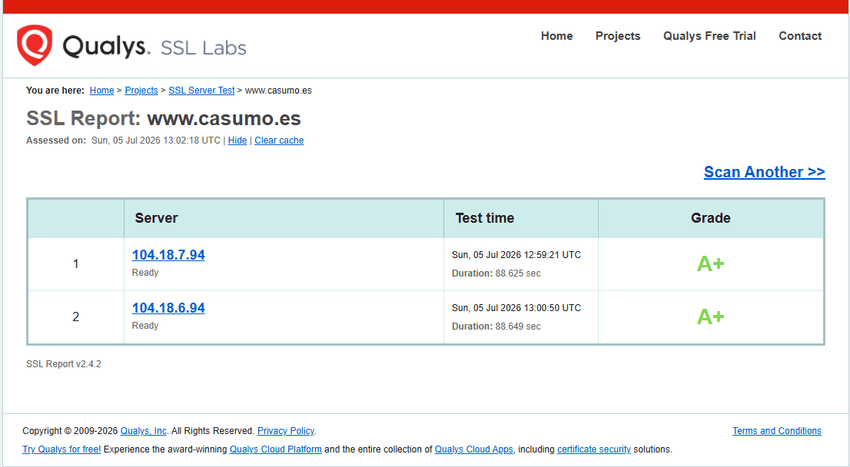Open the Qualys, Inc footer link
The height and width of the screenshot is (467, 850).
click(x=143, y=431)
